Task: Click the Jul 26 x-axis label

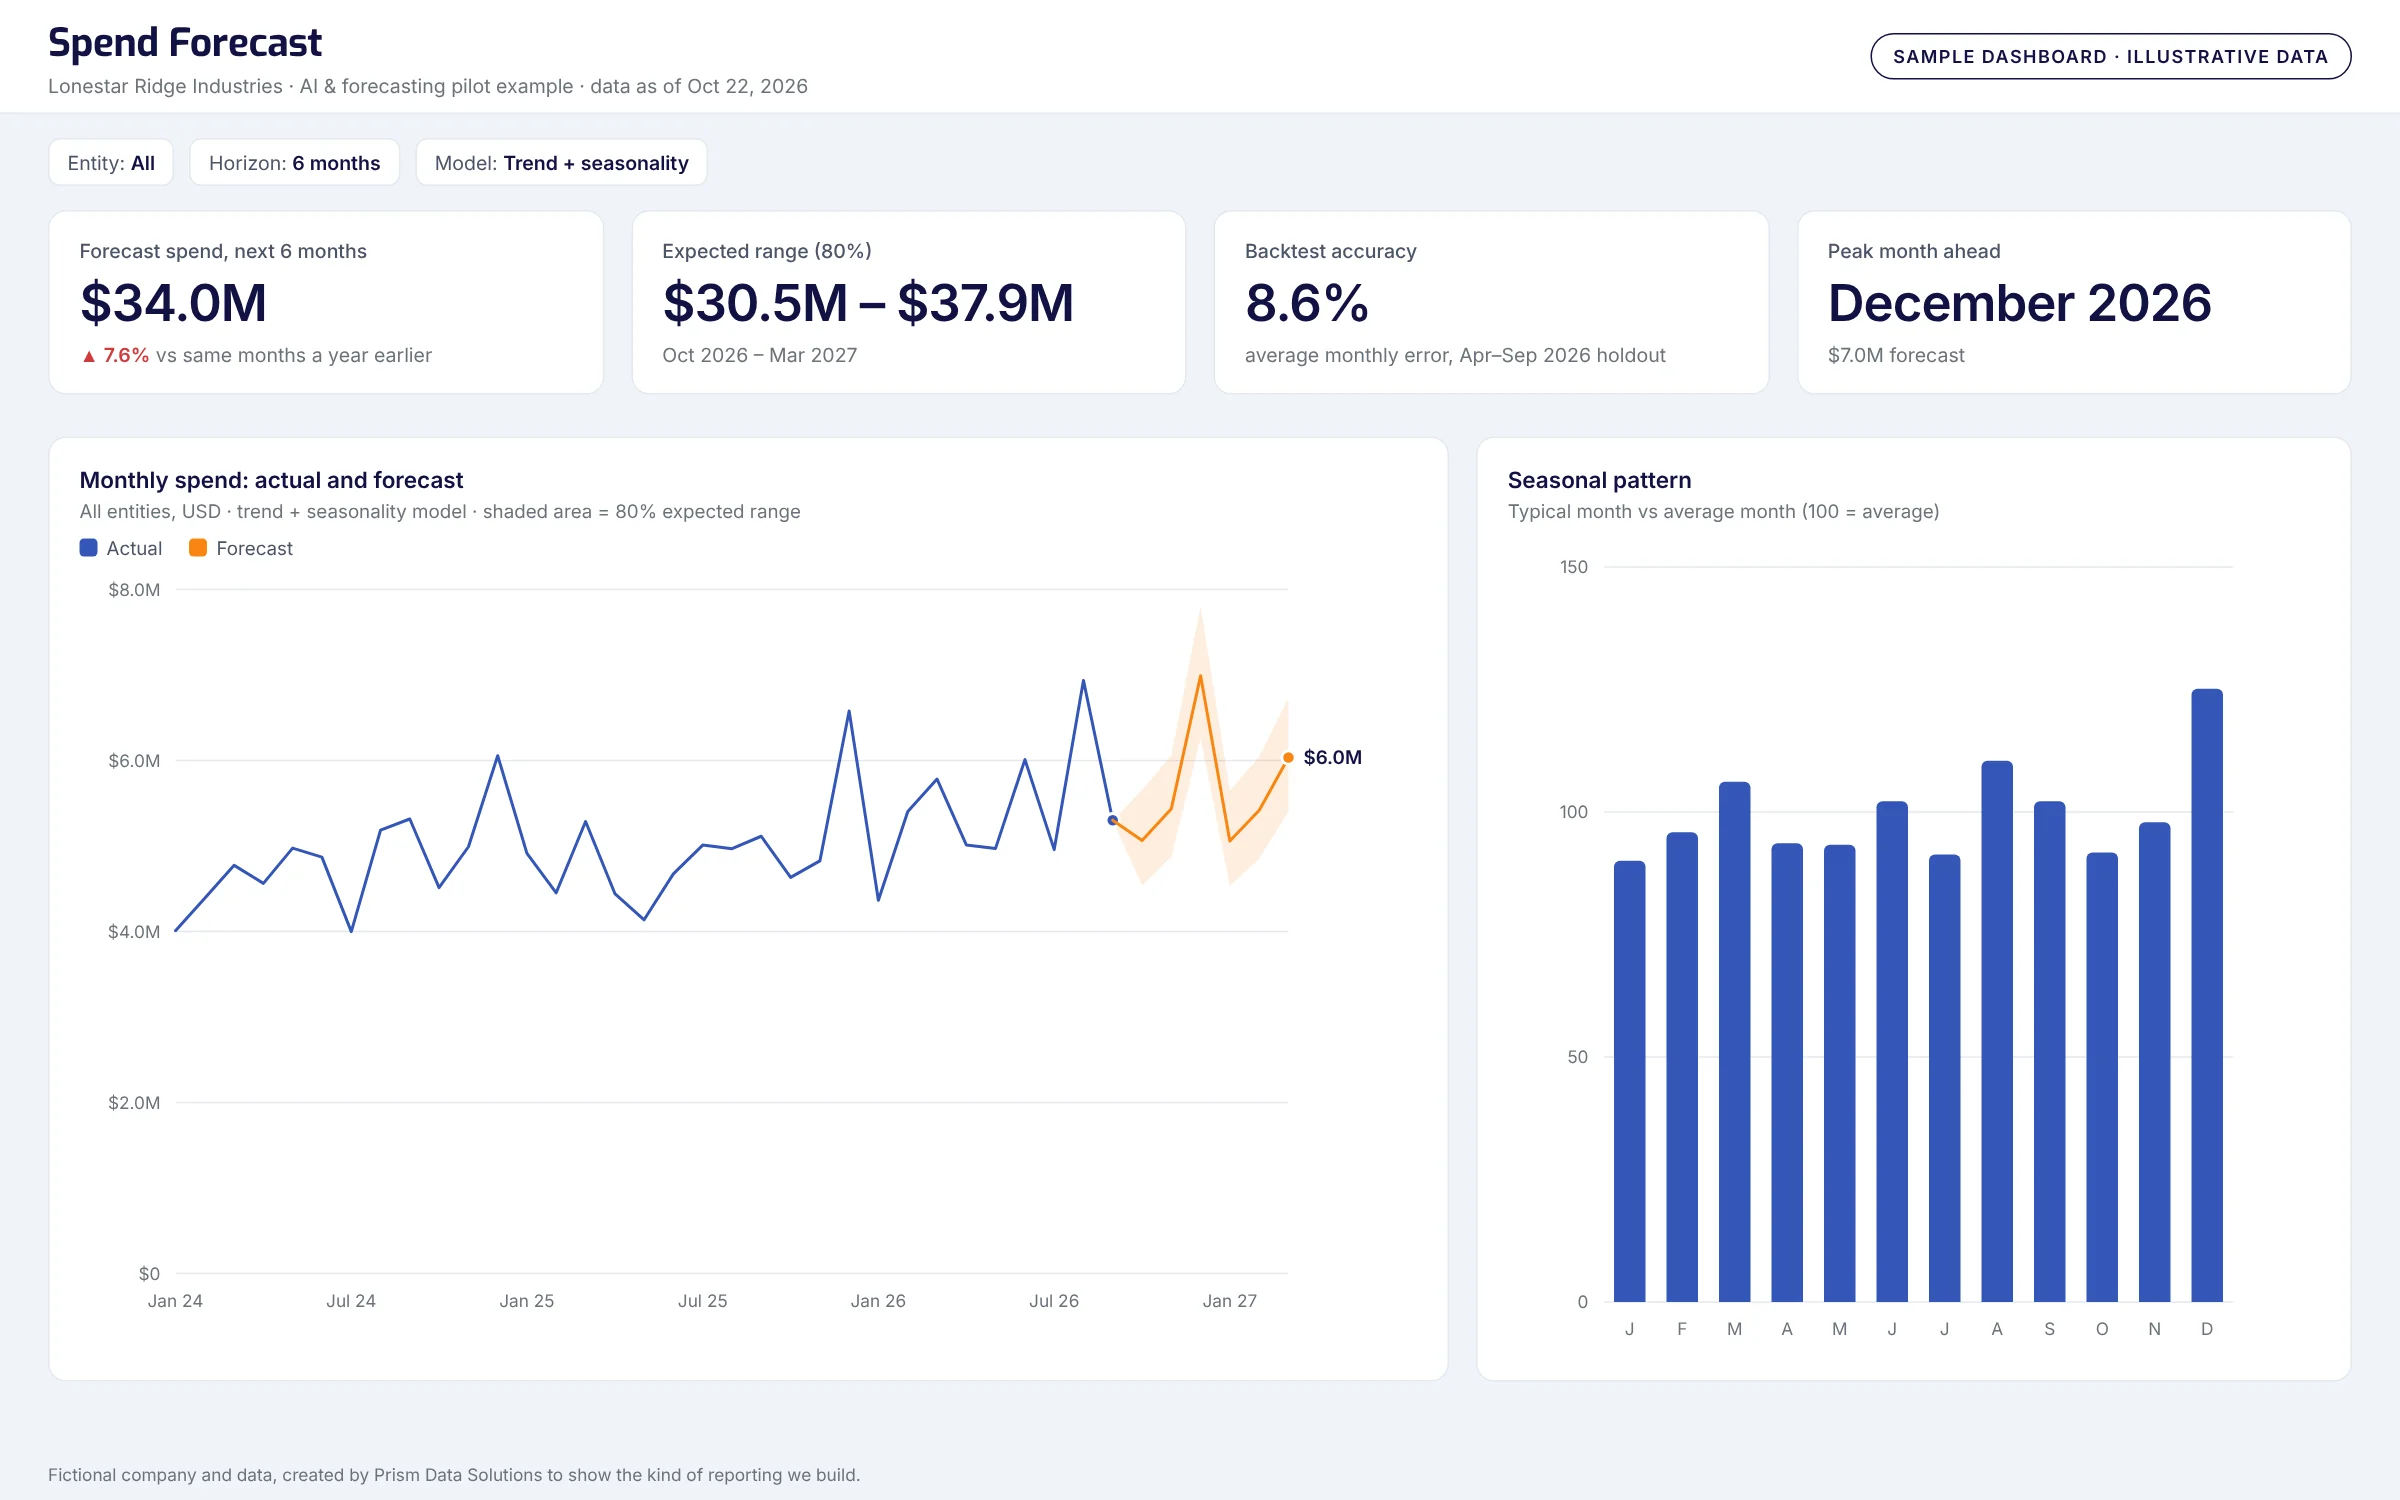Action: coord(1054,1301)
